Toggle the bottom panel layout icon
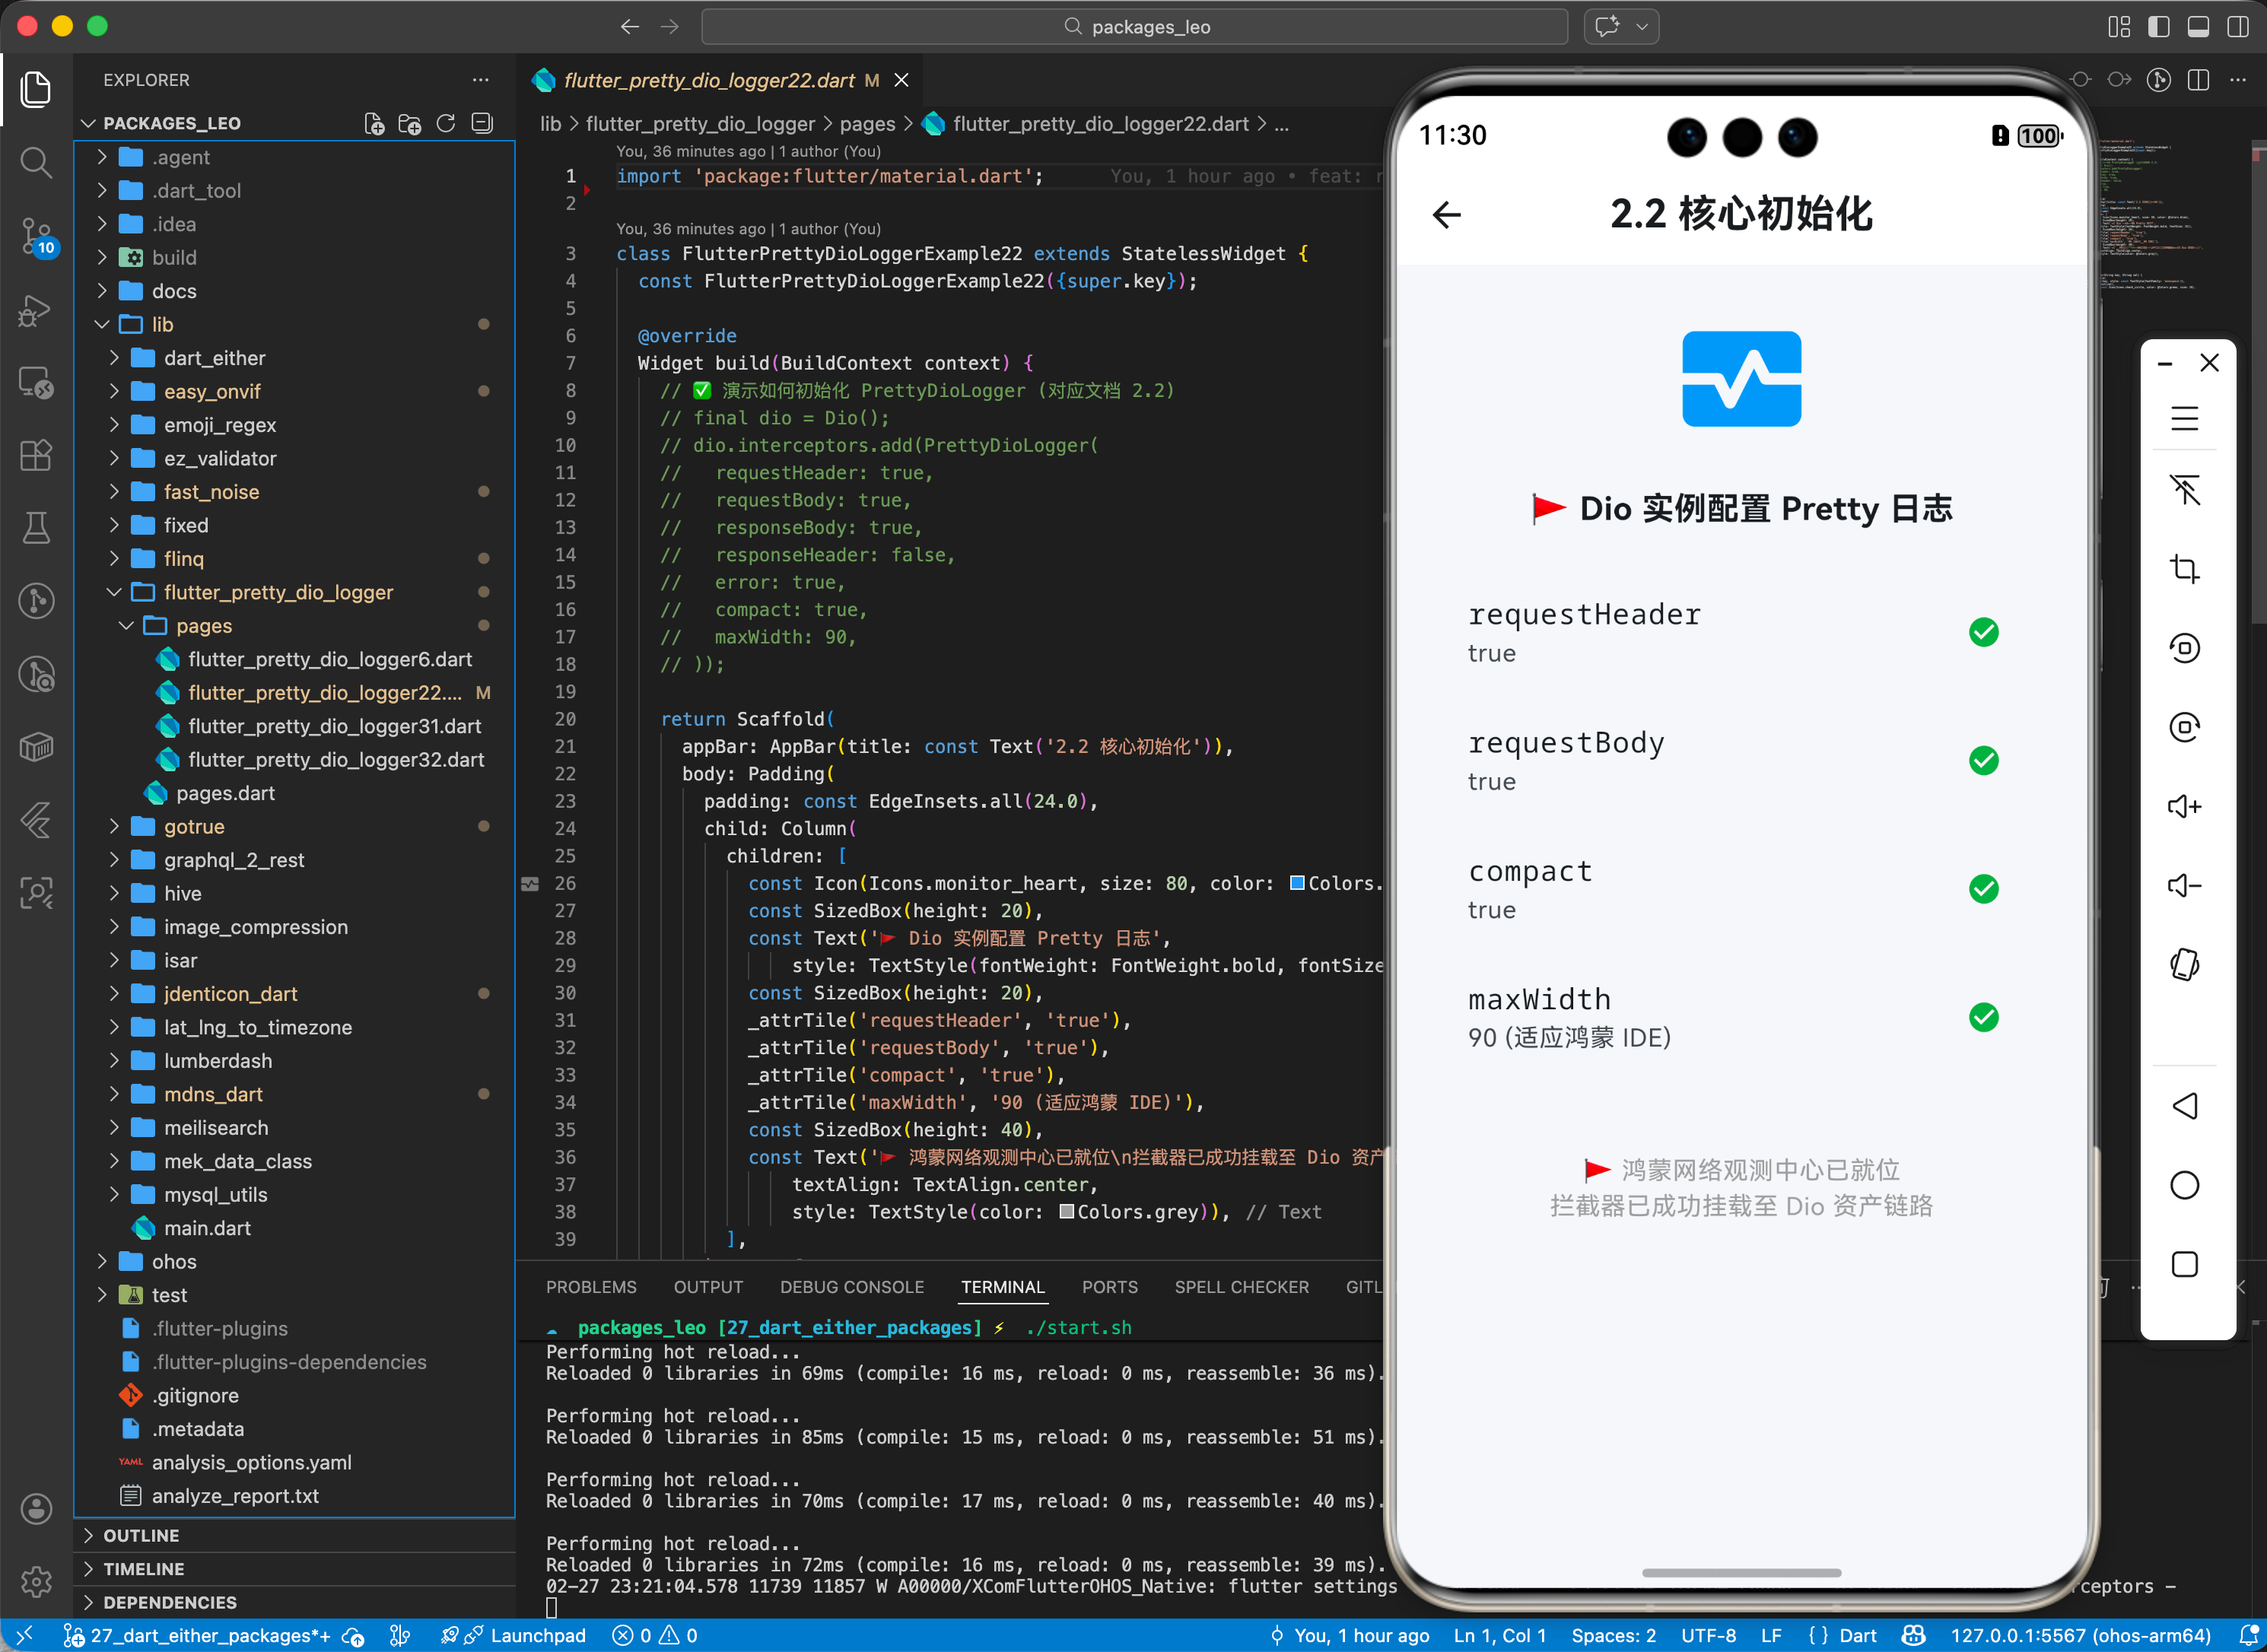This screenshot has width=2267, height=1652. pos(2198,27)
